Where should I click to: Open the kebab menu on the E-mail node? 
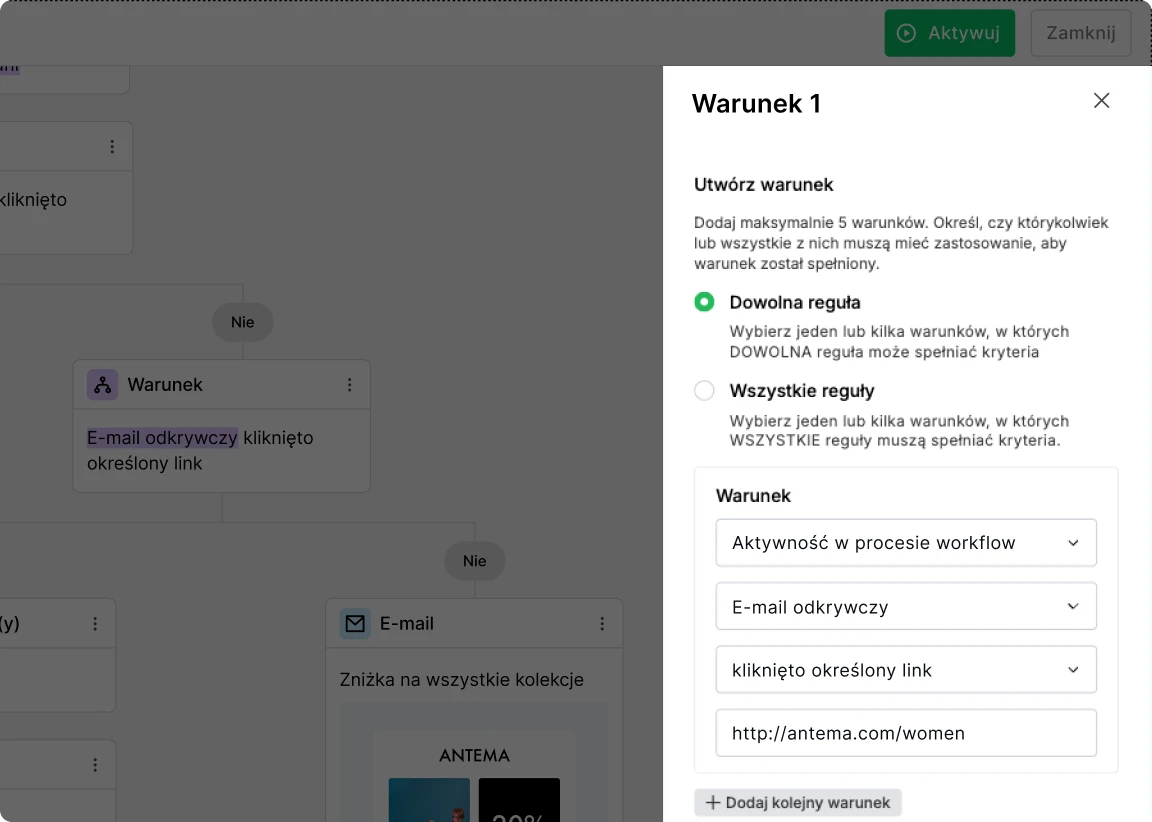click(x=602, y=623)
